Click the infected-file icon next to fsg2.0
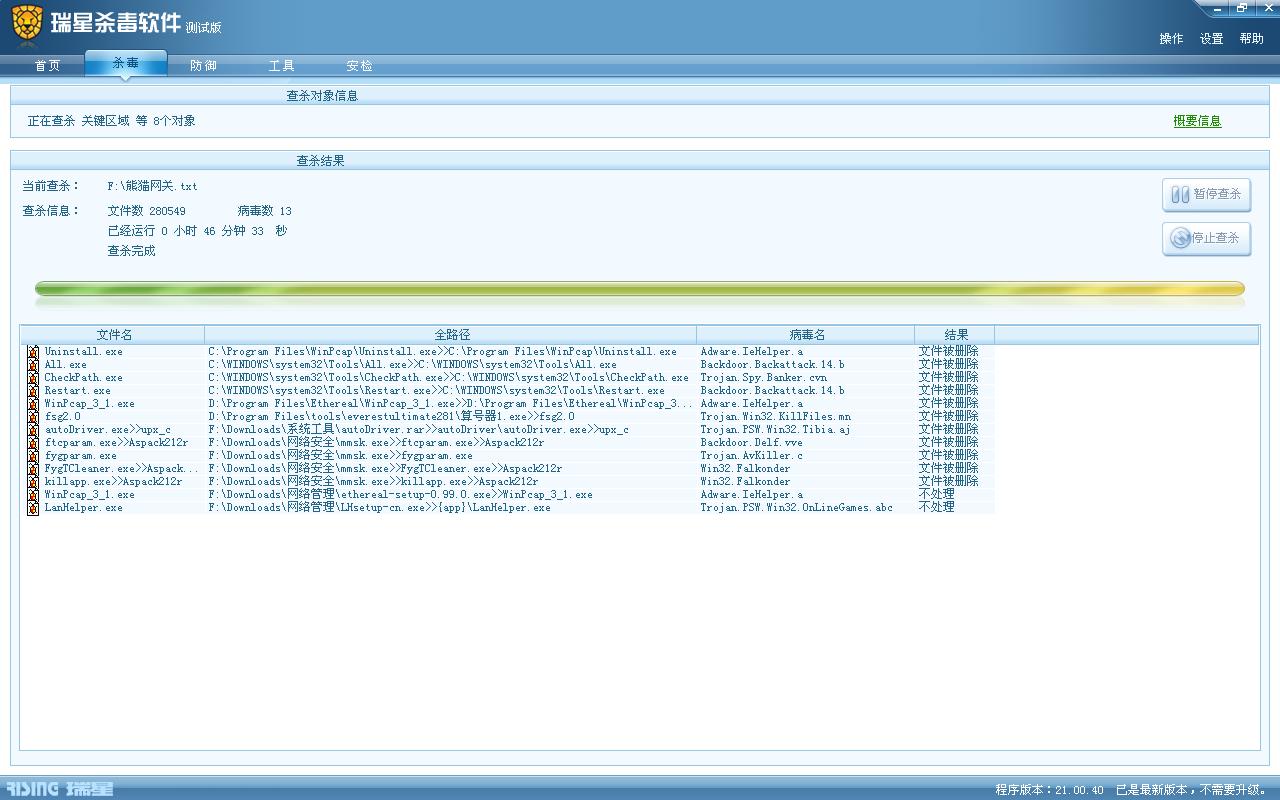 33,417
